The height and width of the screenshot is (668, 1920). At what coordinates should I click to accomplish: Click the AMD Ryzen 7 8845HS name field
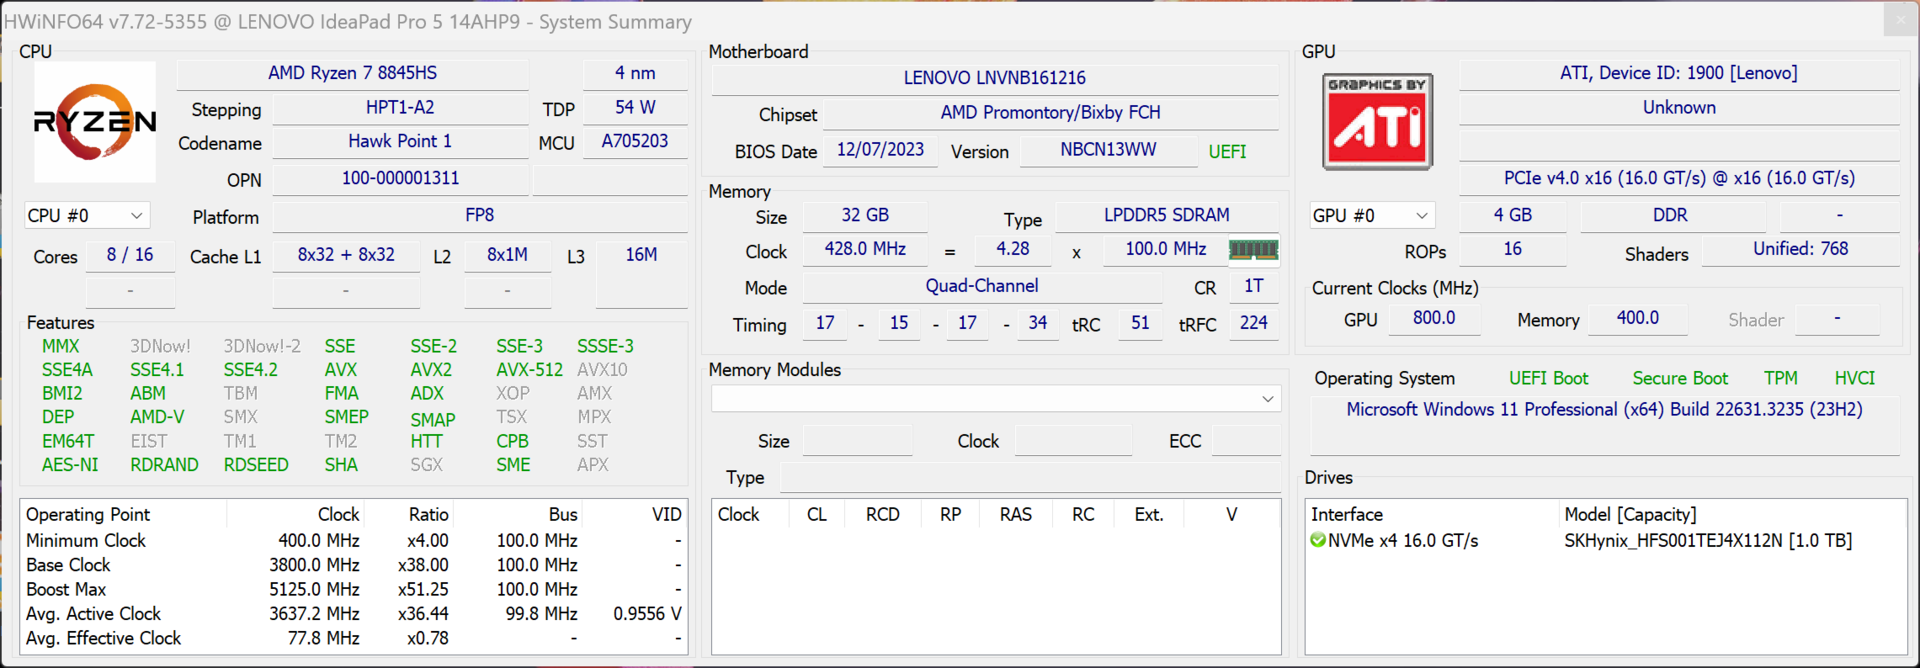click(352, 73)
